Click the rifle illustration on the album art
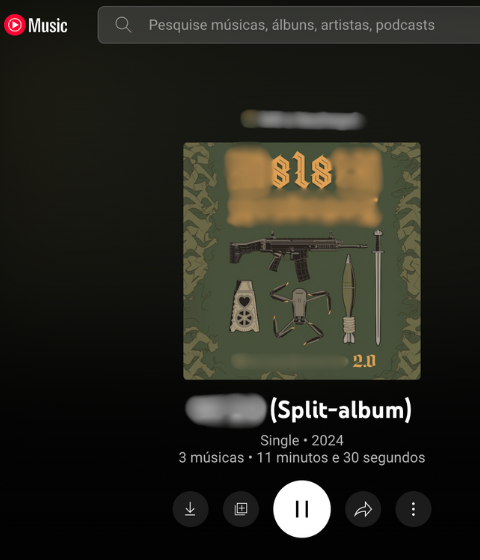This screenshot has height=560, width=480. (298, 256)
